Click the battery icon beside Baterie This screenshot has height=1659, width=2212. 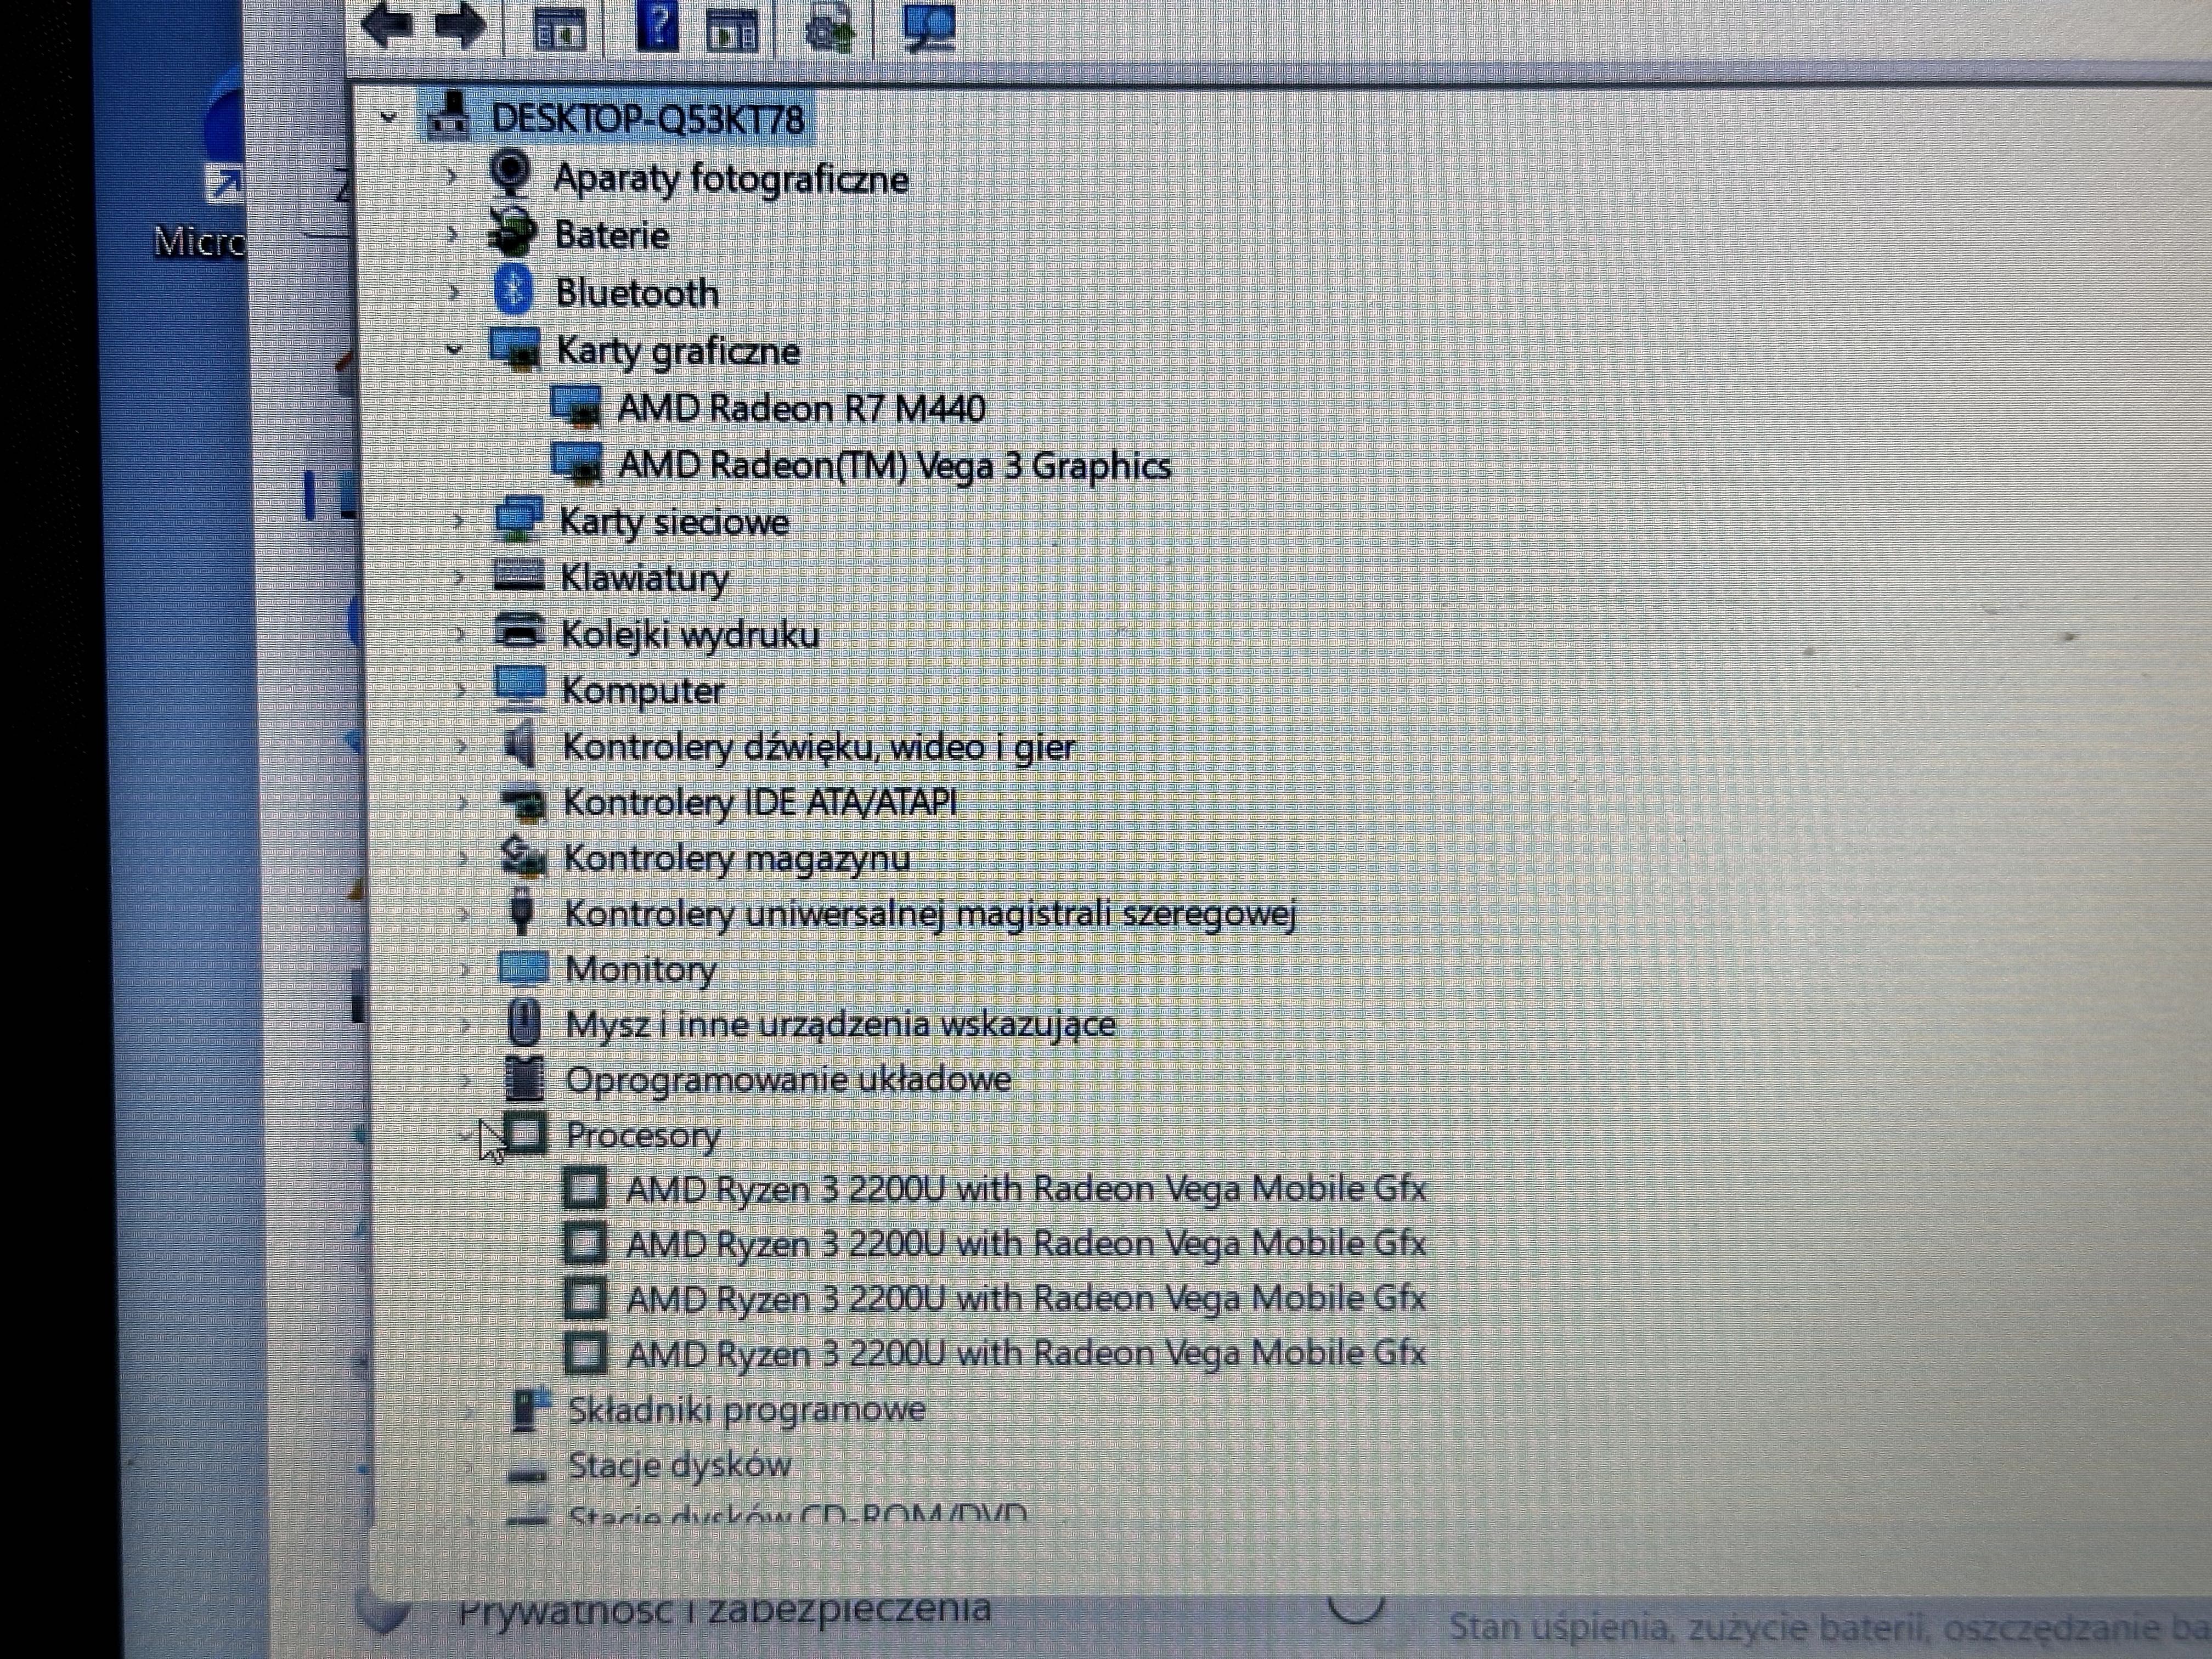512,232
